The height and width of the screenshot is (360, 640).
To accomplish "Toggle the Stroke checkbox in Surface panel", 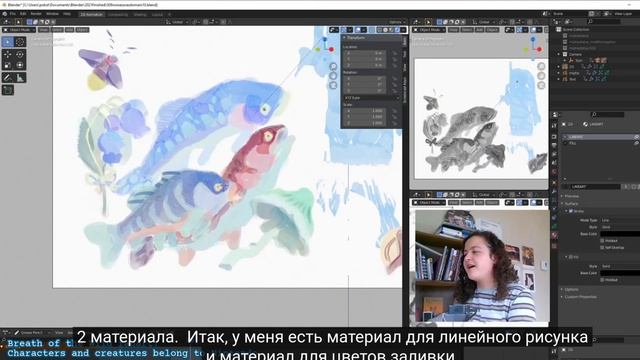I will point(571,211).
